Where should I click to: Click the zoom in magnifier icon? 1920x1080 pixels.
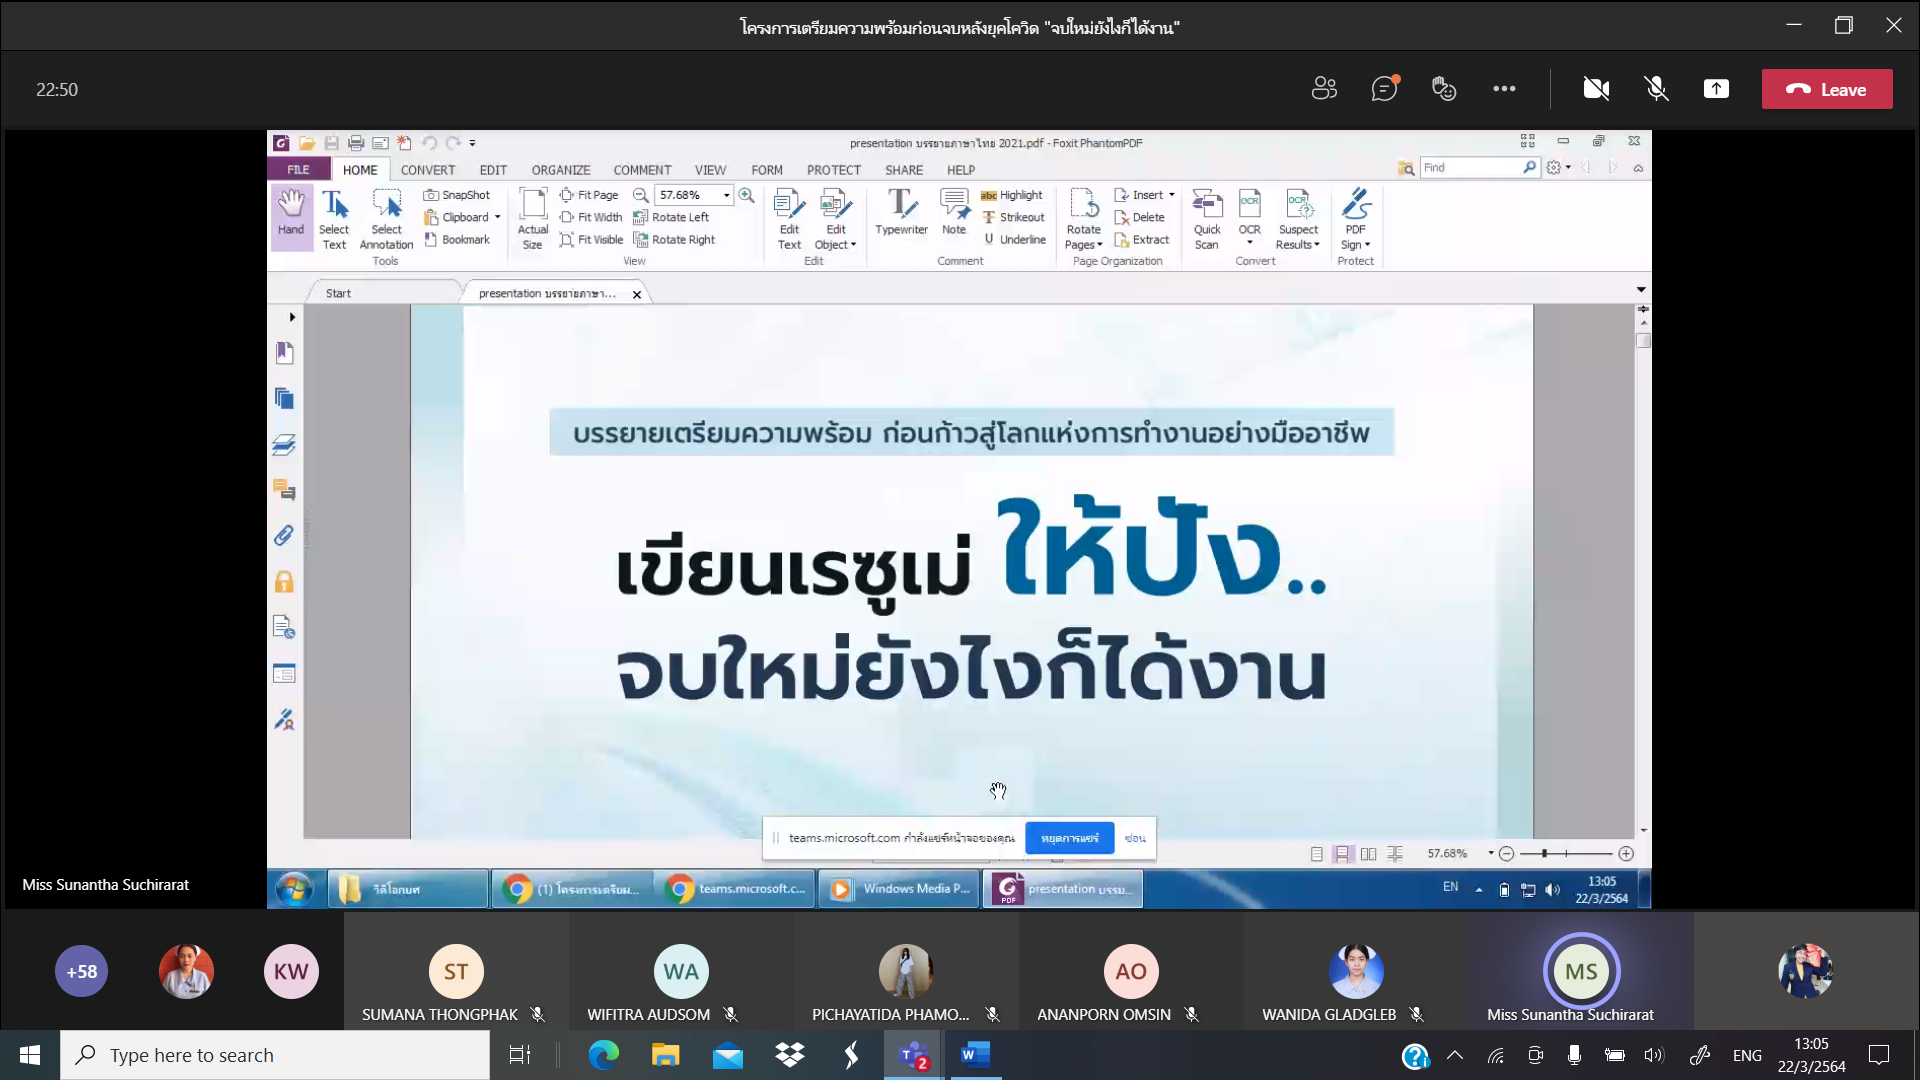tap(746, 195)
